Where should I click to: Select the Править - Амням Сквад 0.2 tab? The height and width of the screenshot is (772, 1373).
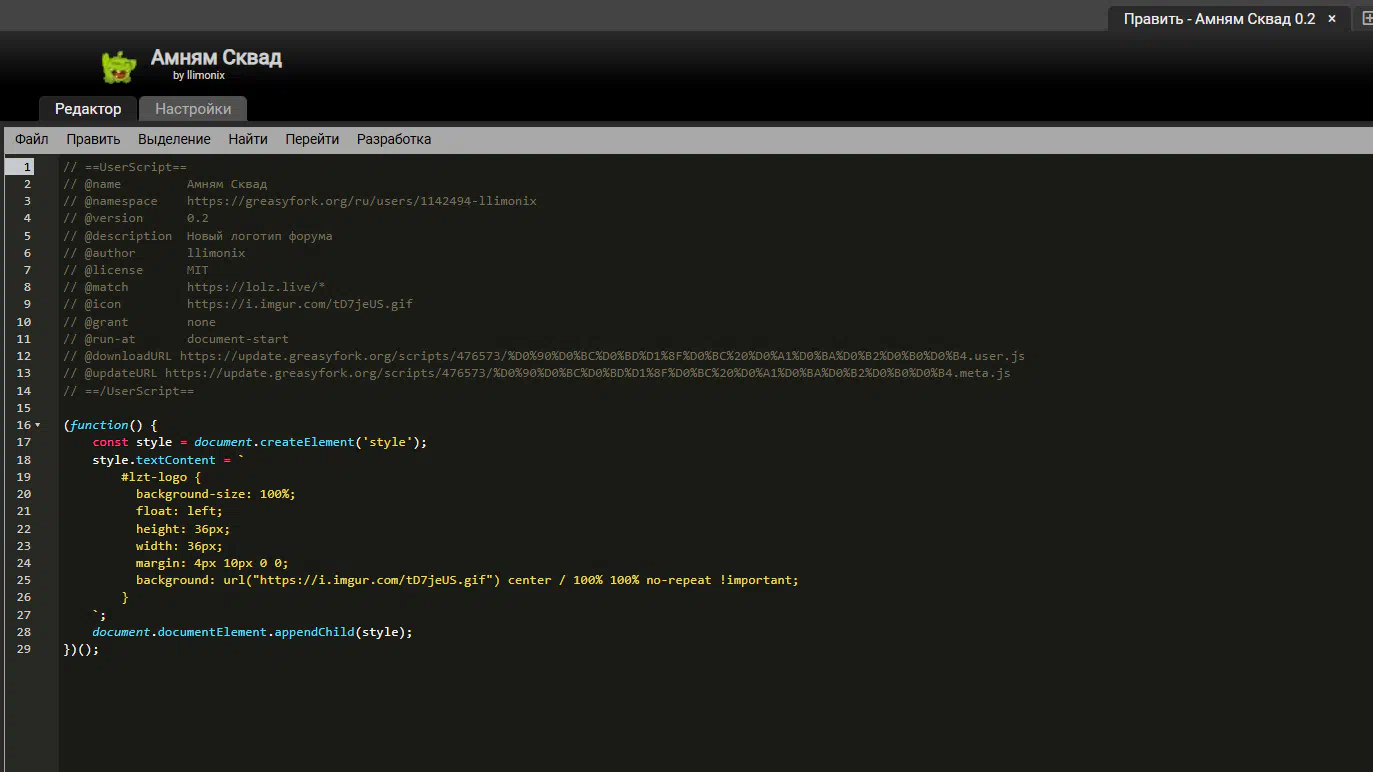coord(1218,19)
